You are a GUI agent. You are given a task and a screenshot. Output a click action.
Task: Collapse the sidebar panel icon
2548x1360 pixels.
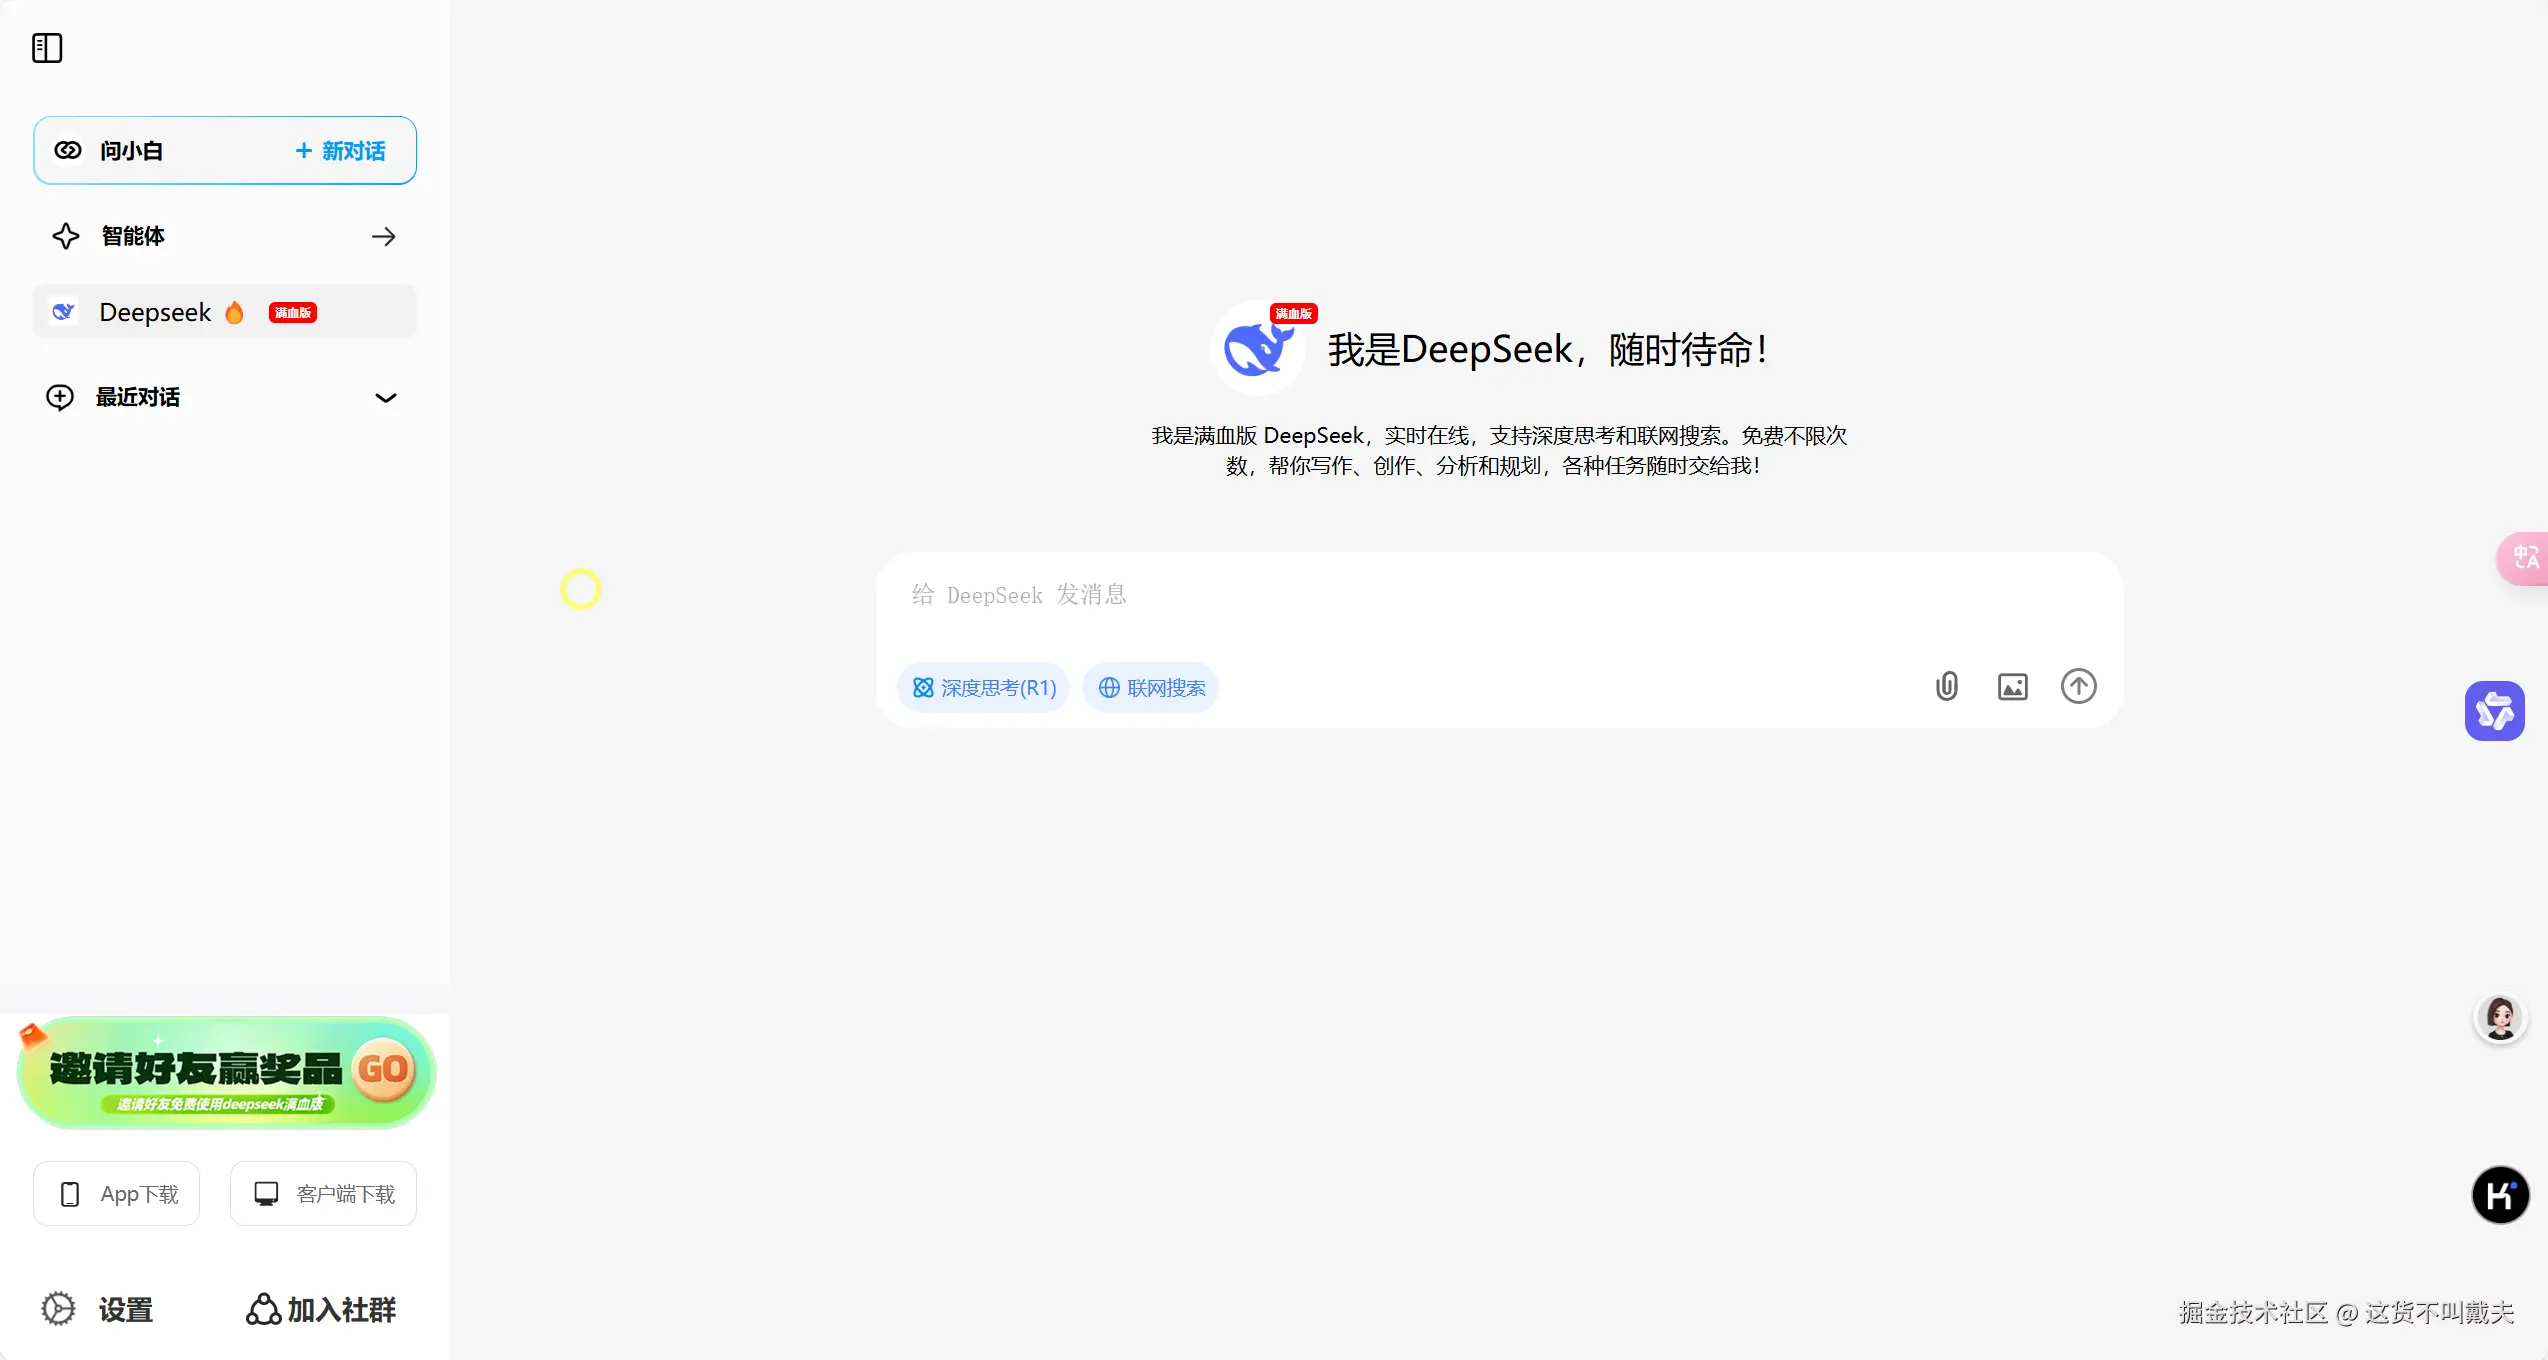click(x=47, y=47)
